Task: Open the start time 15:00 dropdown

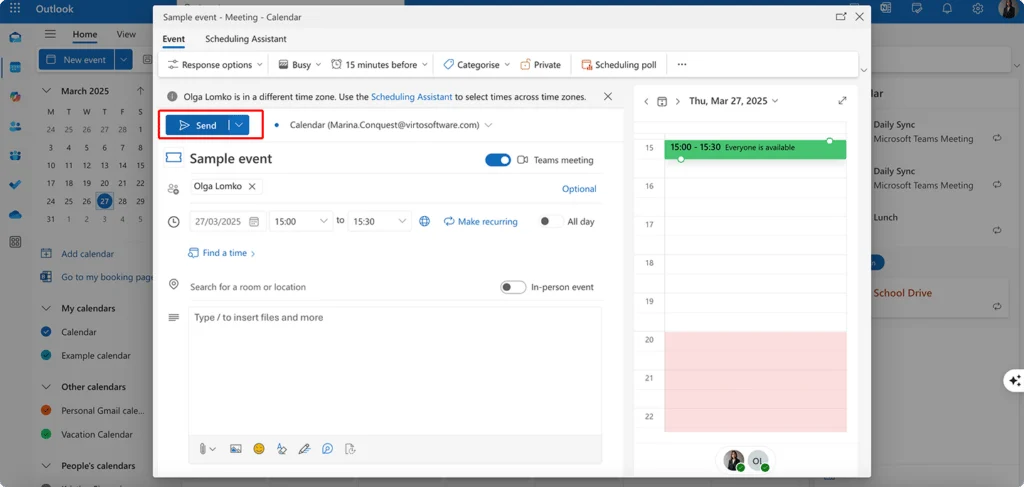Action: [x=301, y=221]
